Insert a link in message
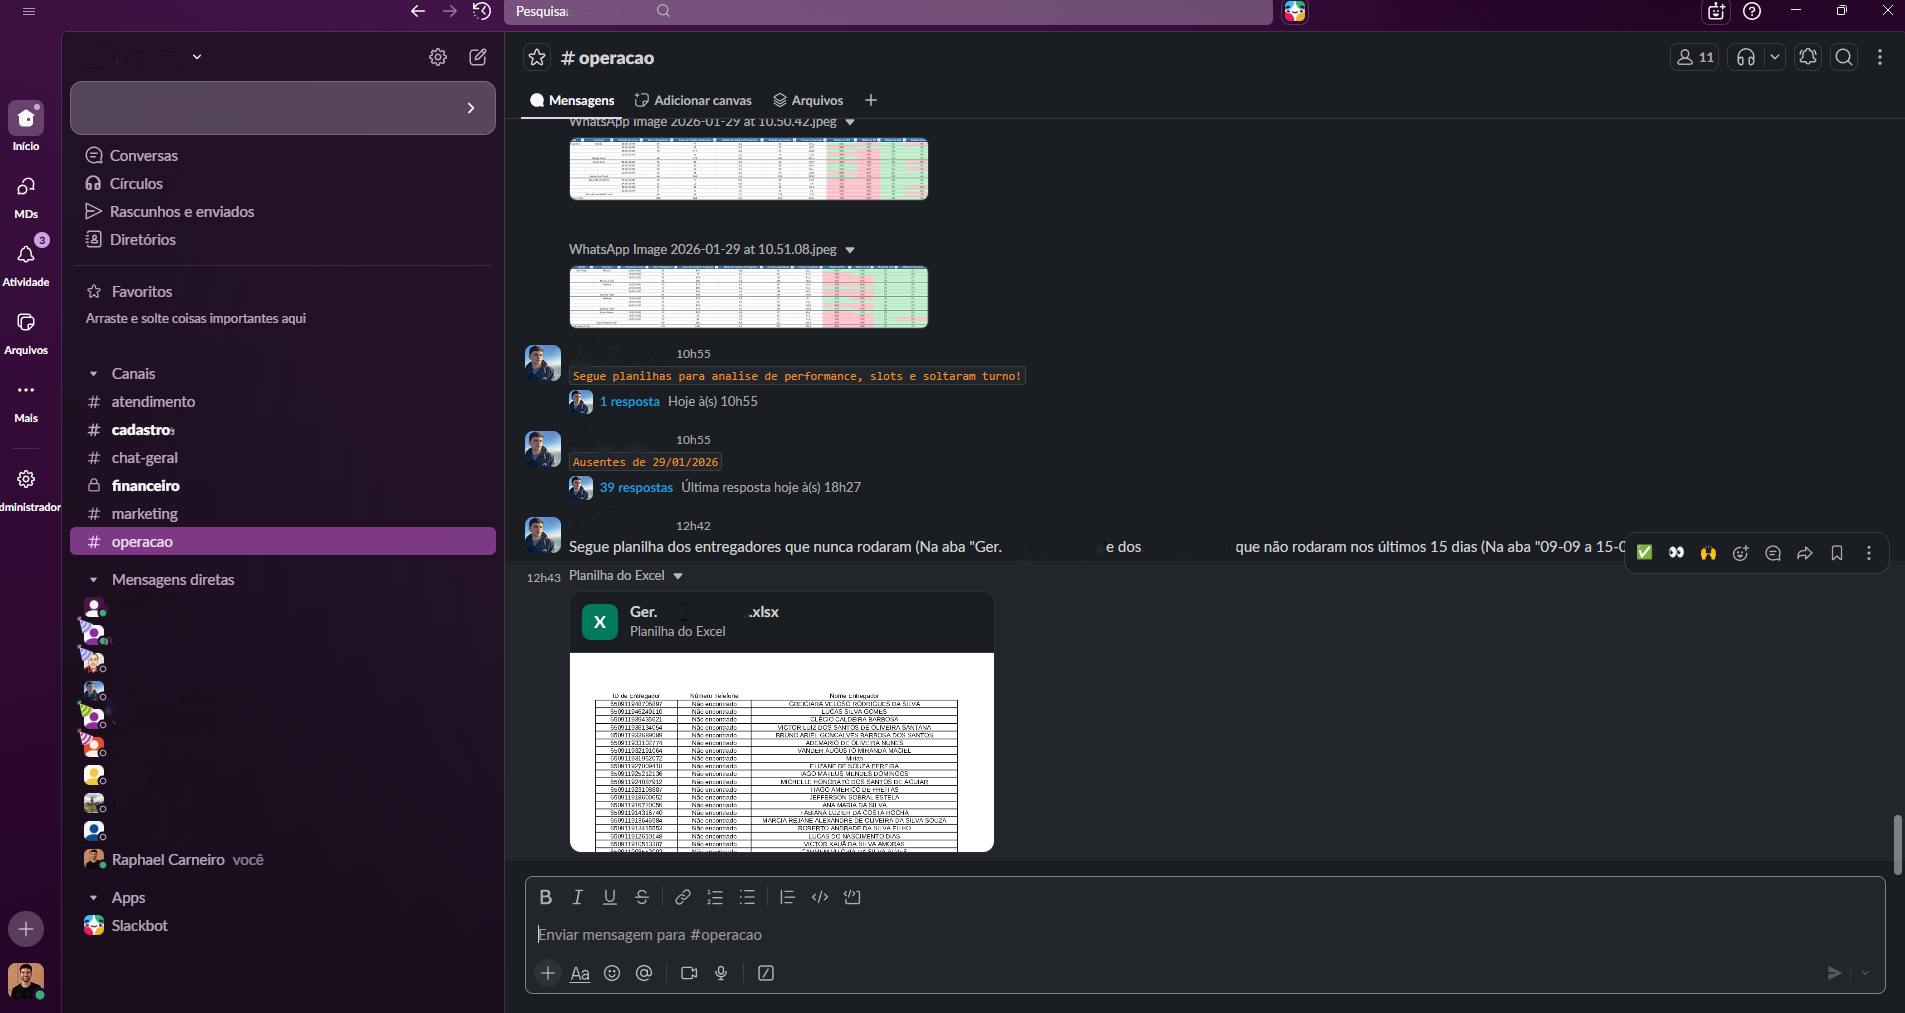Image resolution: width=1905 pixels, height=1013 pixels. (682, 897)
